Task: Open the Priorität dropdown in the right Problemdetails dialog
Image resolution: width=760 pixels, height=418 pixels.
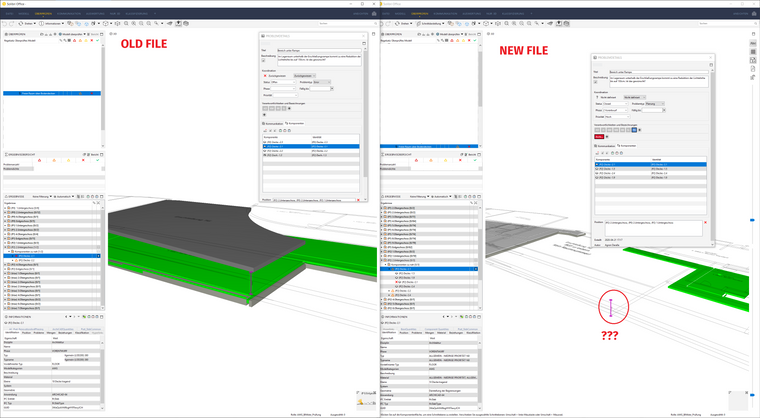Action: [x=618, y=117]
